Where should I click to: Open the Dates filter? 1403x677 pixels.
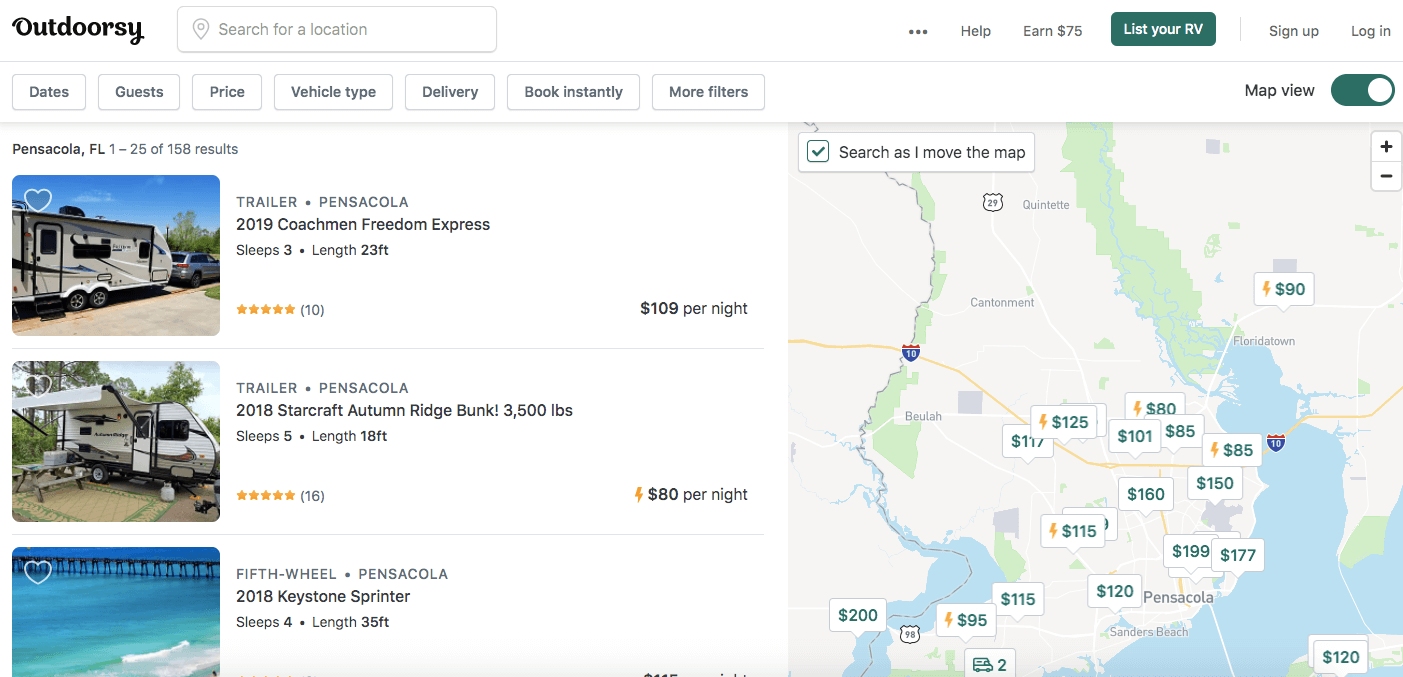49,92
